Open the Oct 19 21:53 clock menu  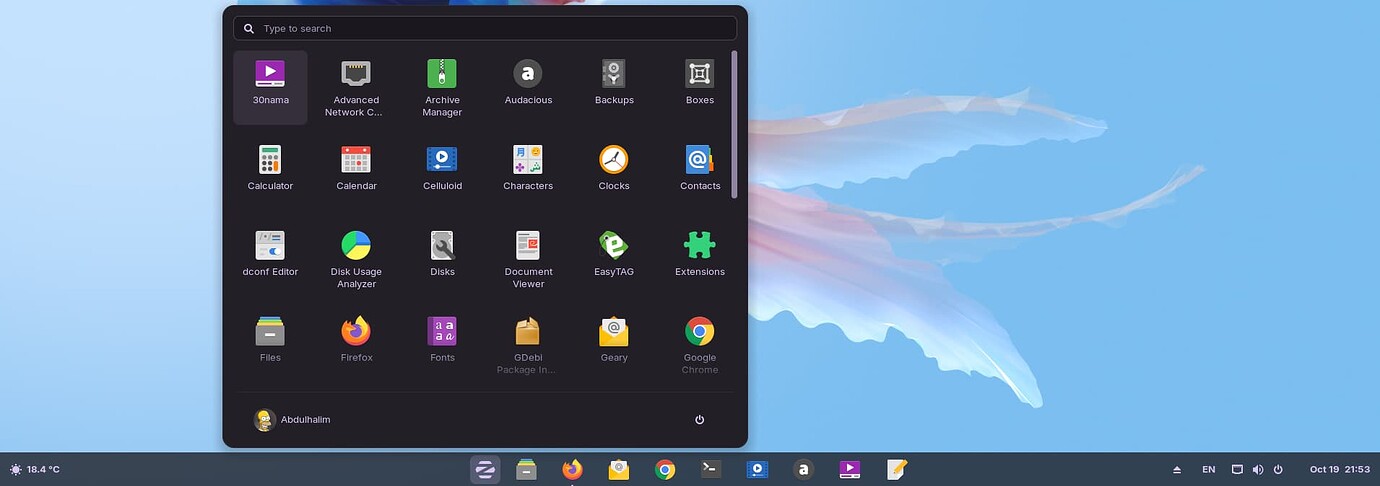click(1339, 469)
